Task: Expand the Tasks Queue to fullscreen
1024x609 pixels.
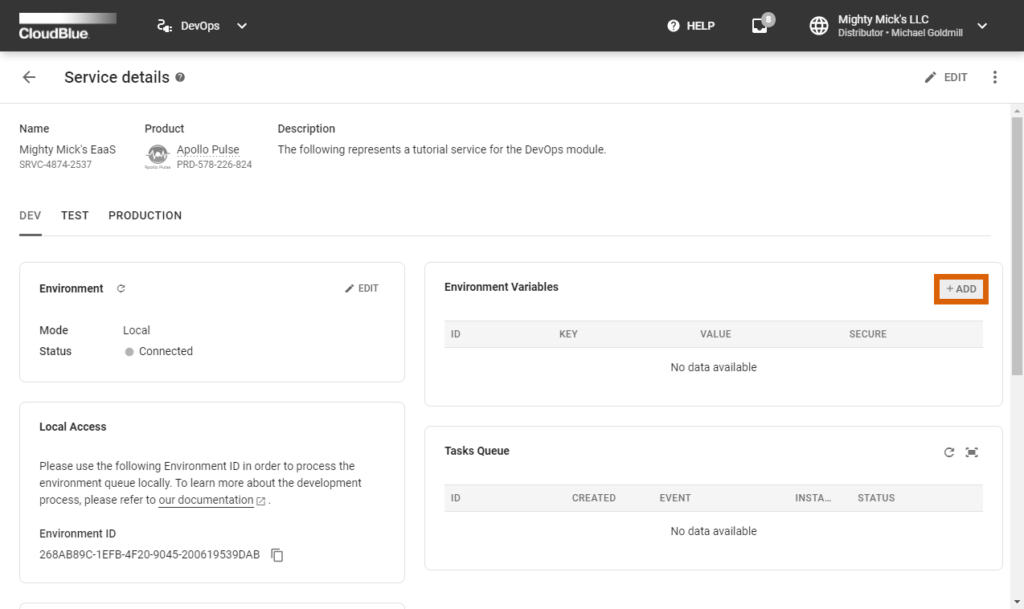Action: 972,452
